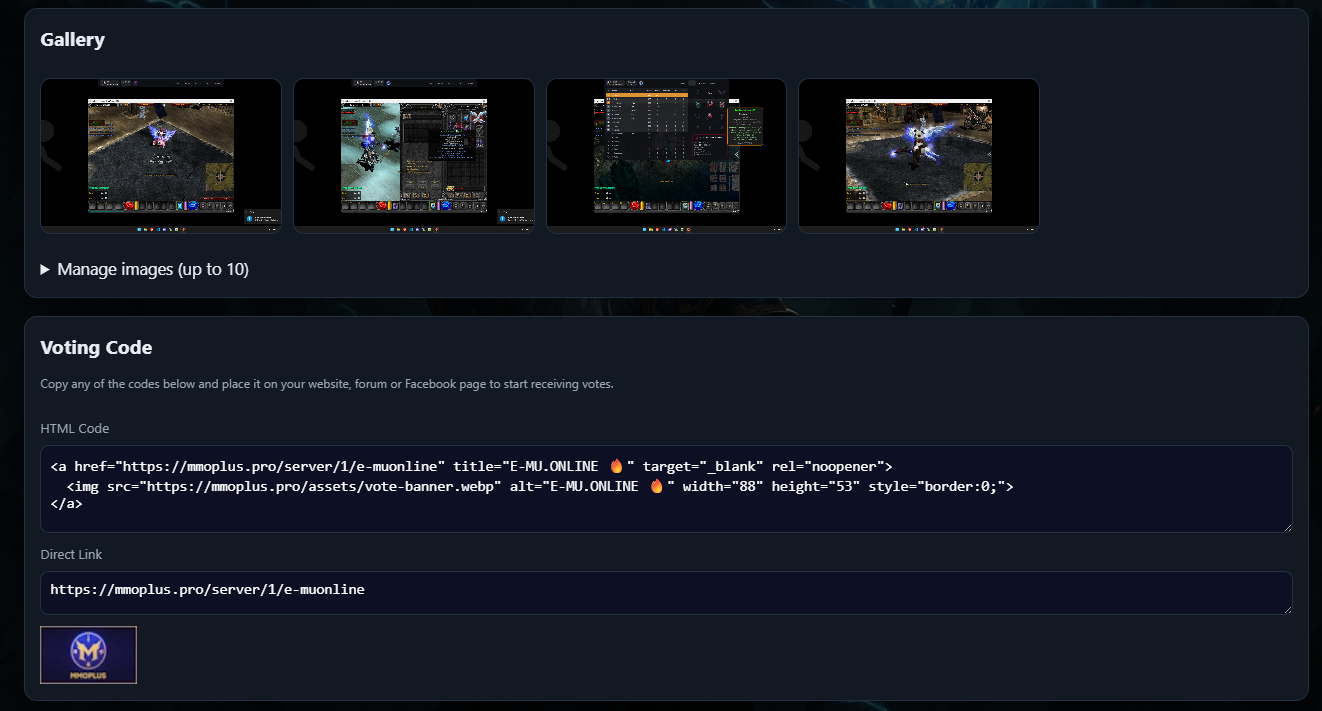
Task: Click the HTML Code box resize handle
Action: pyautogui.click(x=1286, y=526)
